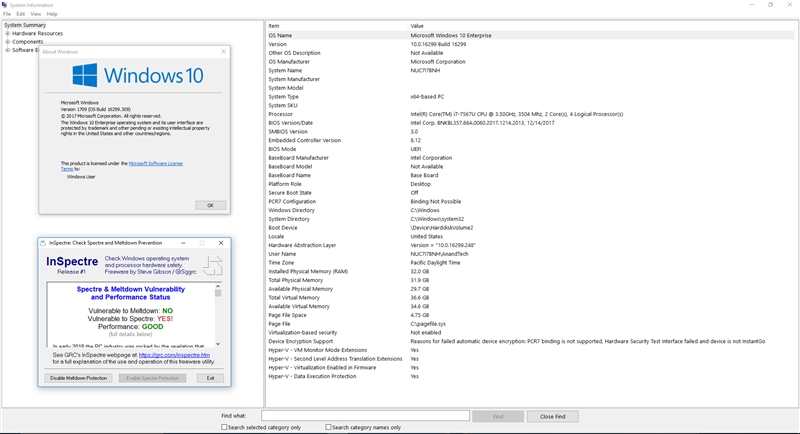Select Hyper-V - Data Execution Protection row

[531, 376]
